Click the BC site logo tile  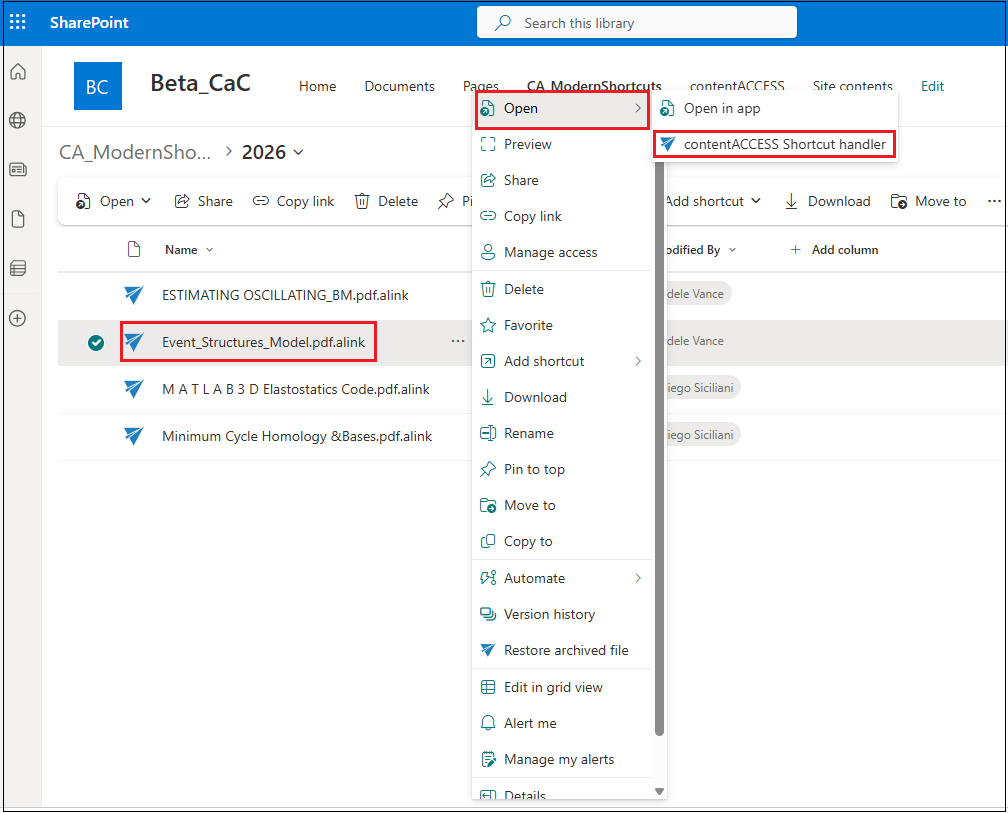(97, 86)
